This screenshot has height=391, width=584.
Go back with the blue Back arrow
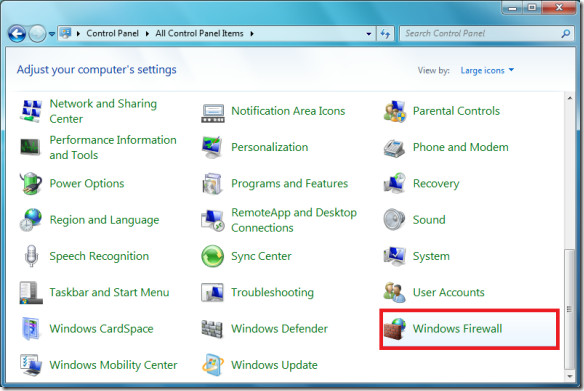[16, 34]
